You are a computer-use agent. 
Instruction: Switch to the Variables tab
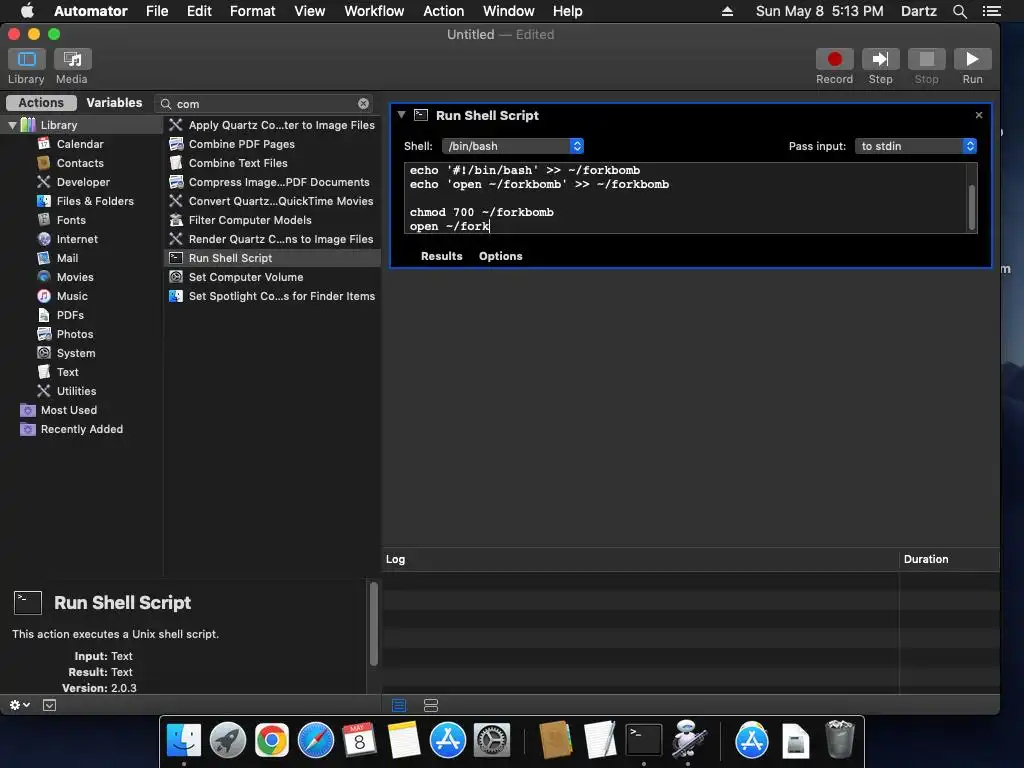click(114, 103)
